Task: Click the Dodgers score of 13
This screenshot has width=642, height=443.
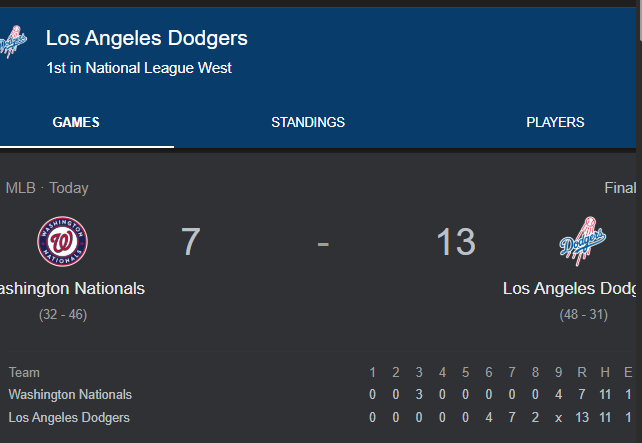Action: (x=455, y=242)
